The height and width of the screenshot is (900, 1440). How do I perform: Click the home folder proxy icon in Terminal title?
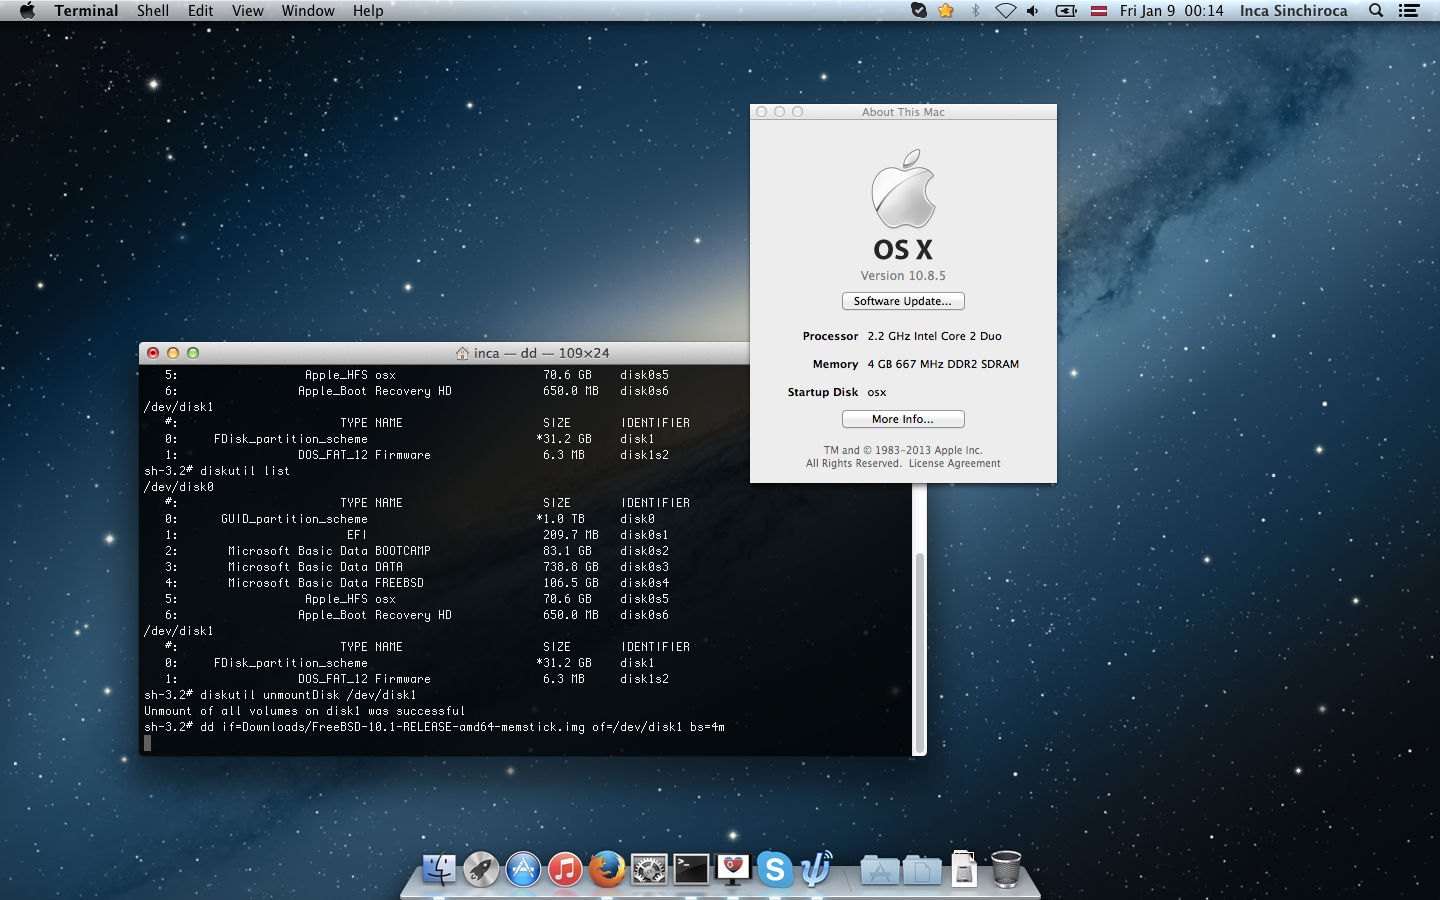tap(462, 353)
